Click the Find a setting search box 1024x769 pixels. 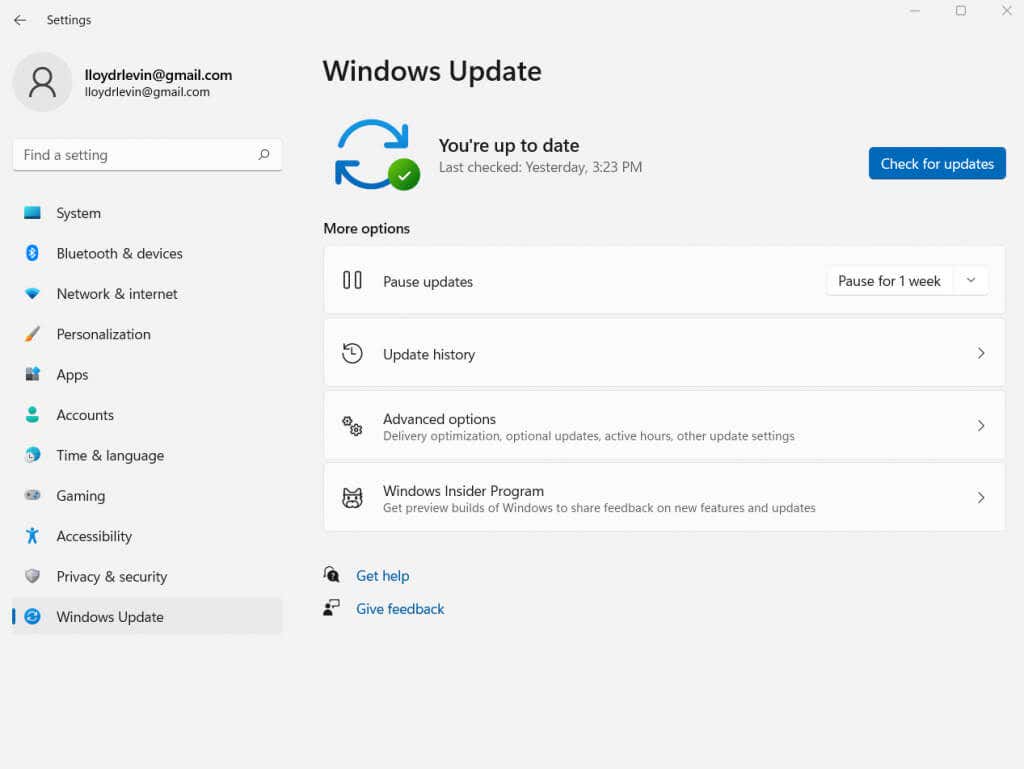(147, 155)
